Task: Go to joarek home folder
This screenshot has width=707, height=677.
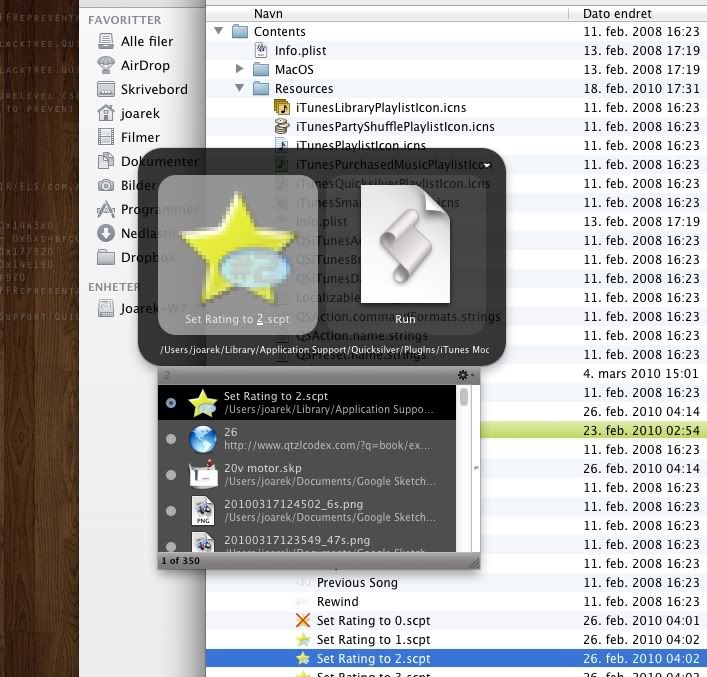Action: point(129,113)
